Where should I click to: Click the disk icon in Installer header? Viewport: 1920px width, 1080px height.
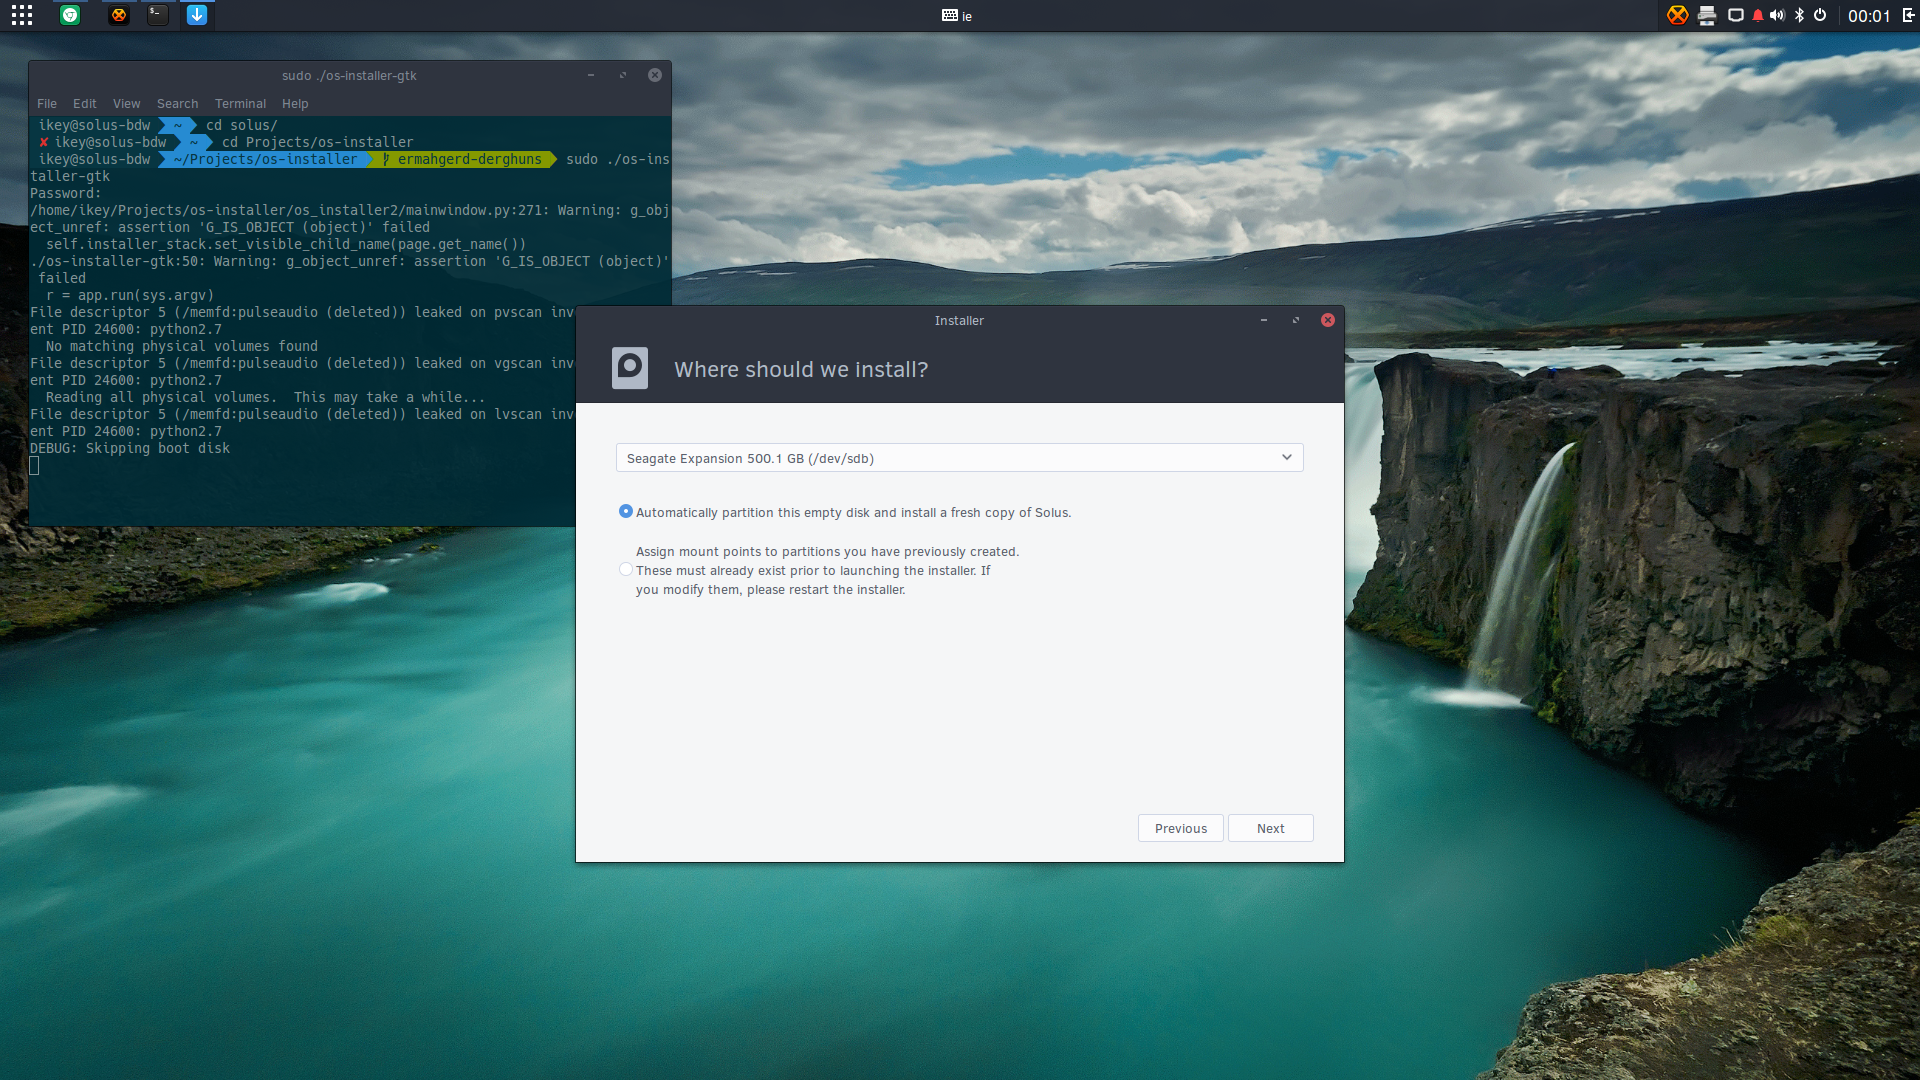pyautogui.click(x=630, y=368)
